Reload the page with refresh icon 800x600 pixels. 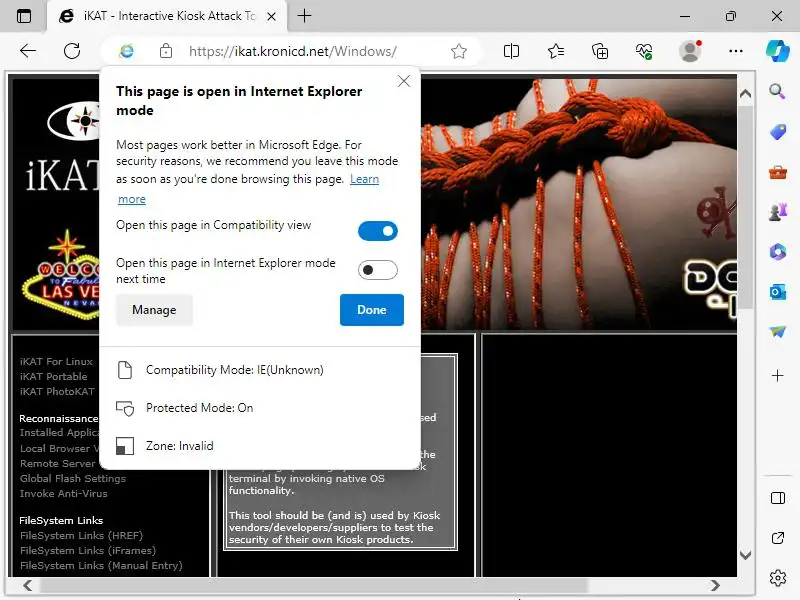coord(72,51)
